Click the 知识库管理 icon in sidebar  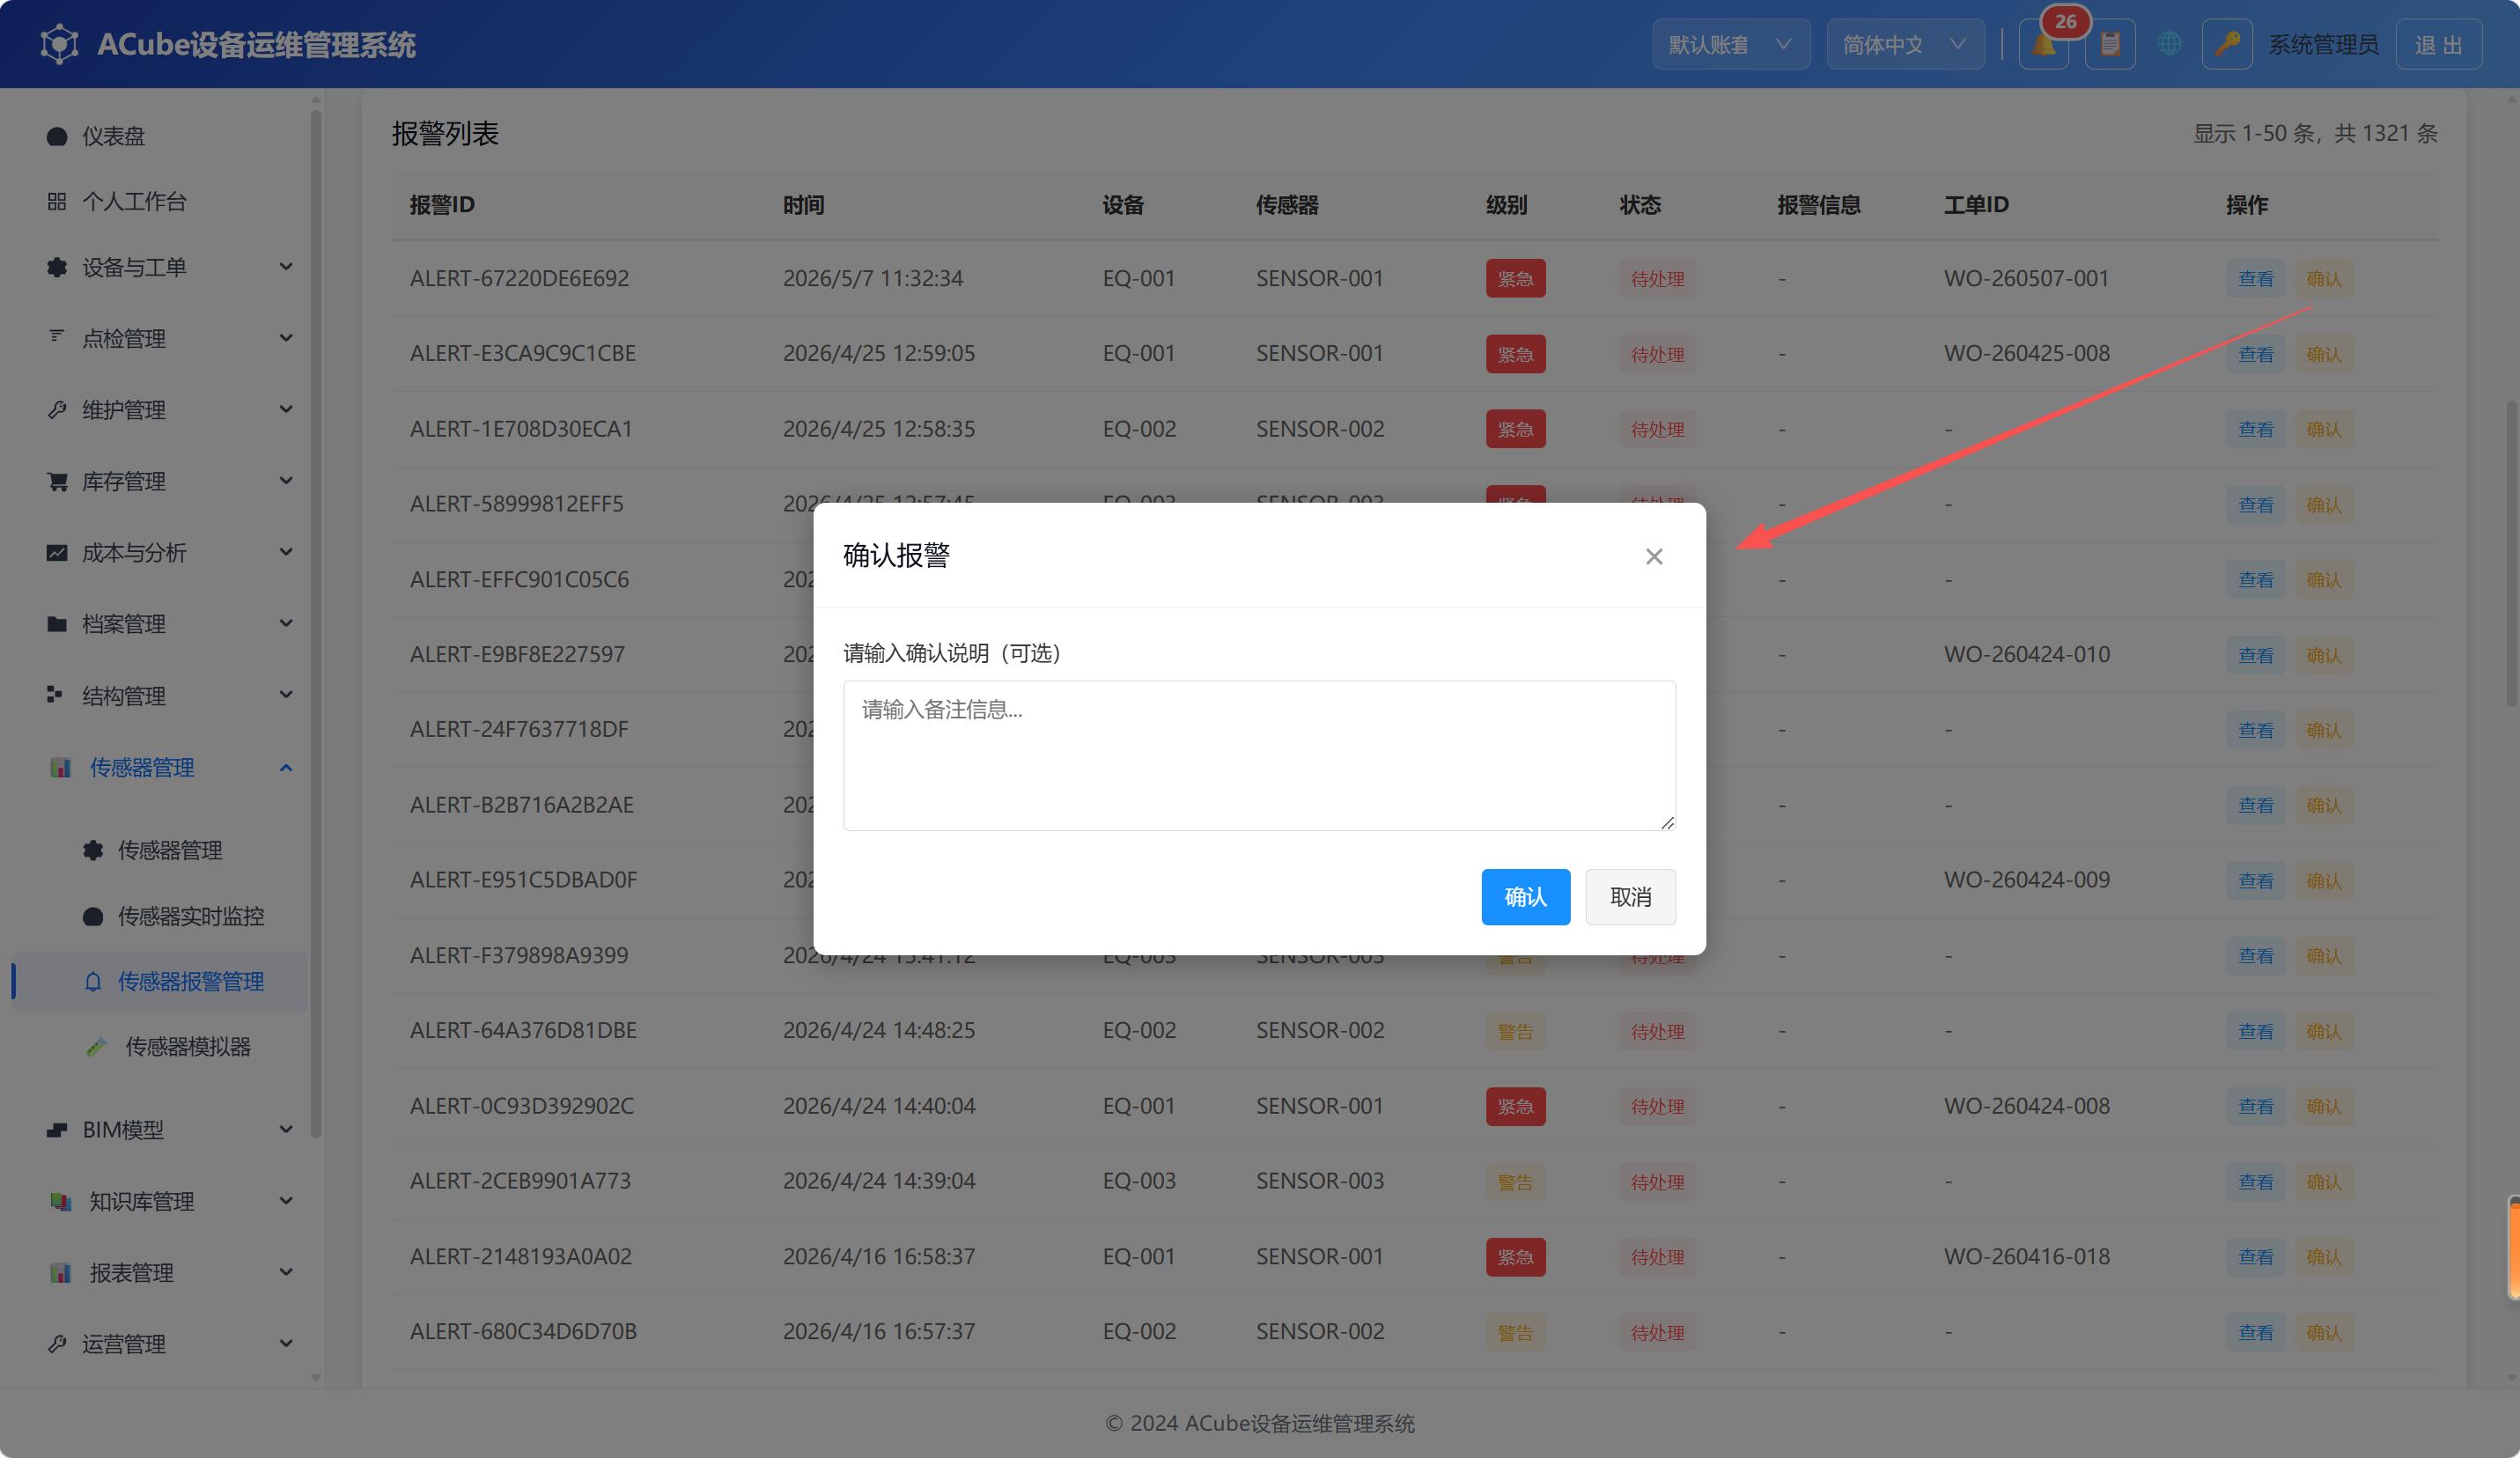click(60, 1201)
